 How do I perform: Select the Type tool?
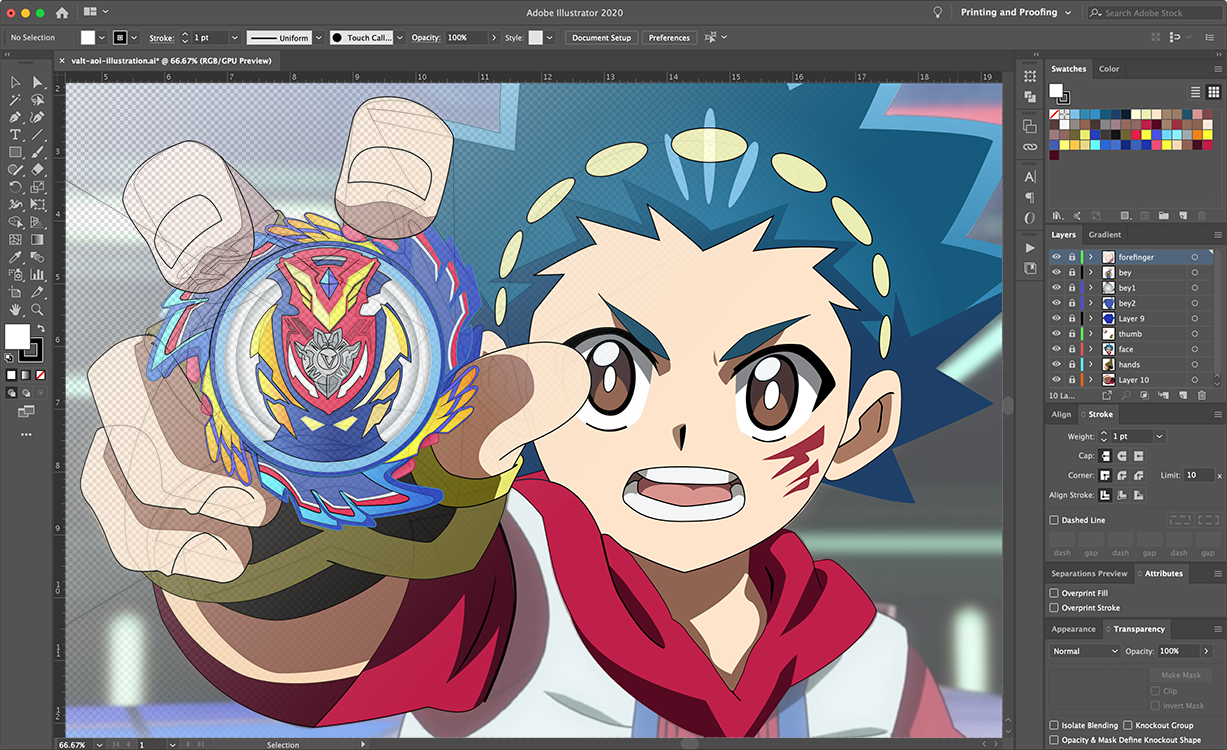point(15,135)
